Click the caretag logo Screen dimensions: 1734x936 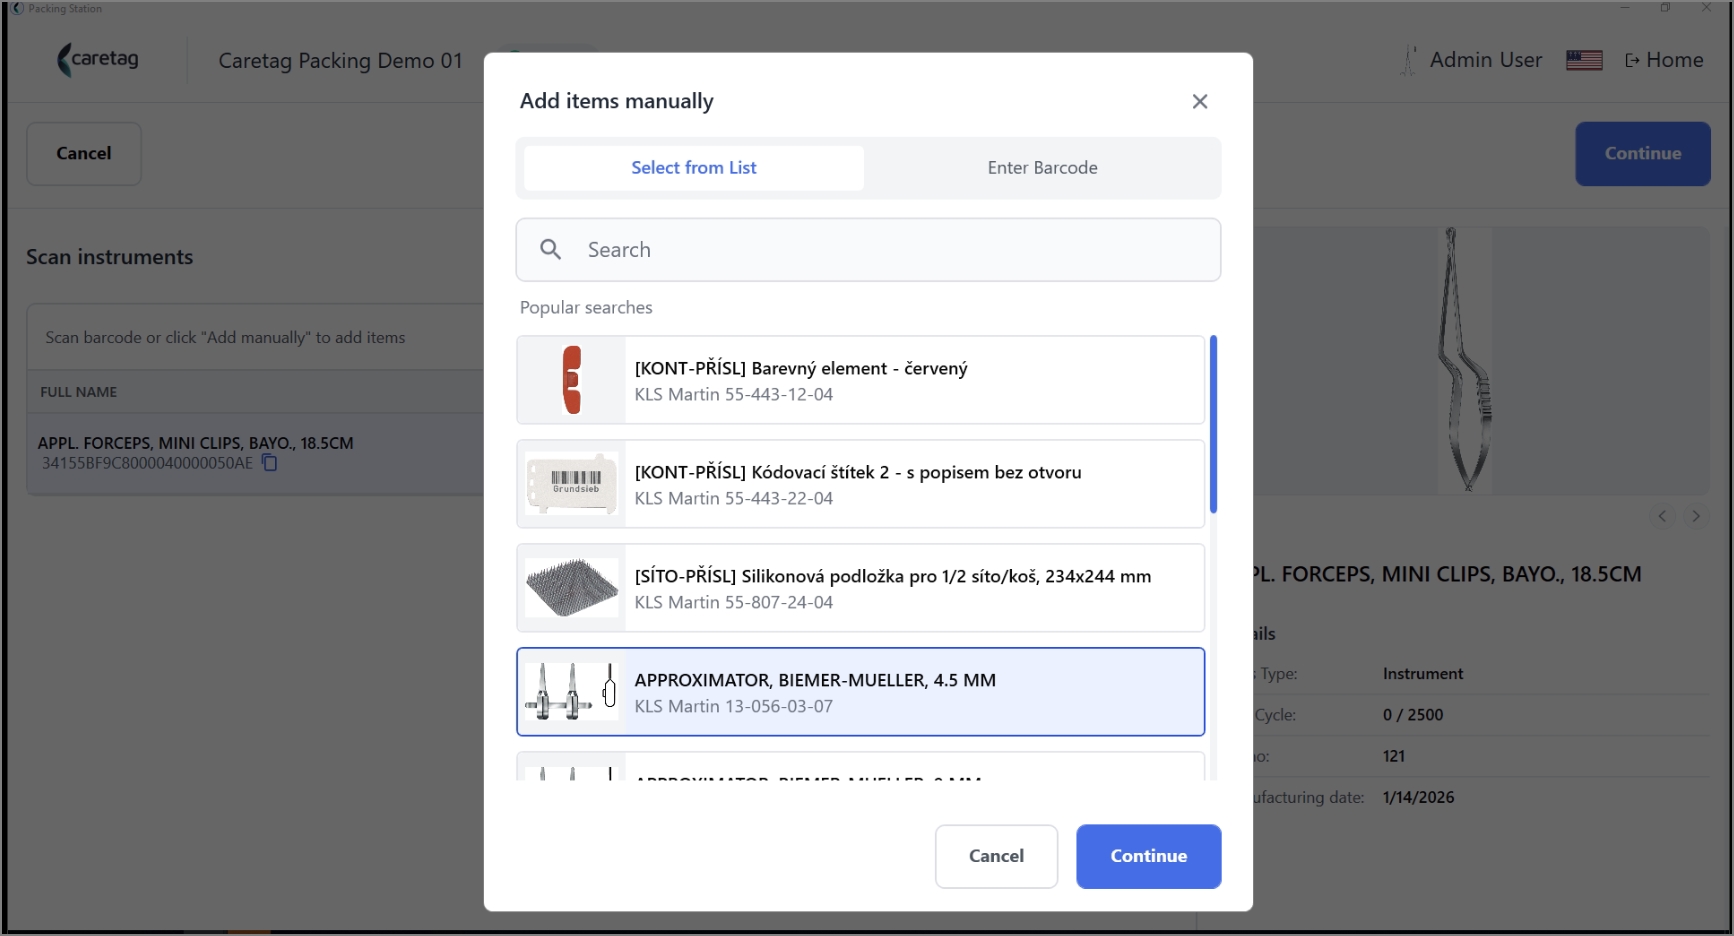pyautogui.click(x=98, y=60)
